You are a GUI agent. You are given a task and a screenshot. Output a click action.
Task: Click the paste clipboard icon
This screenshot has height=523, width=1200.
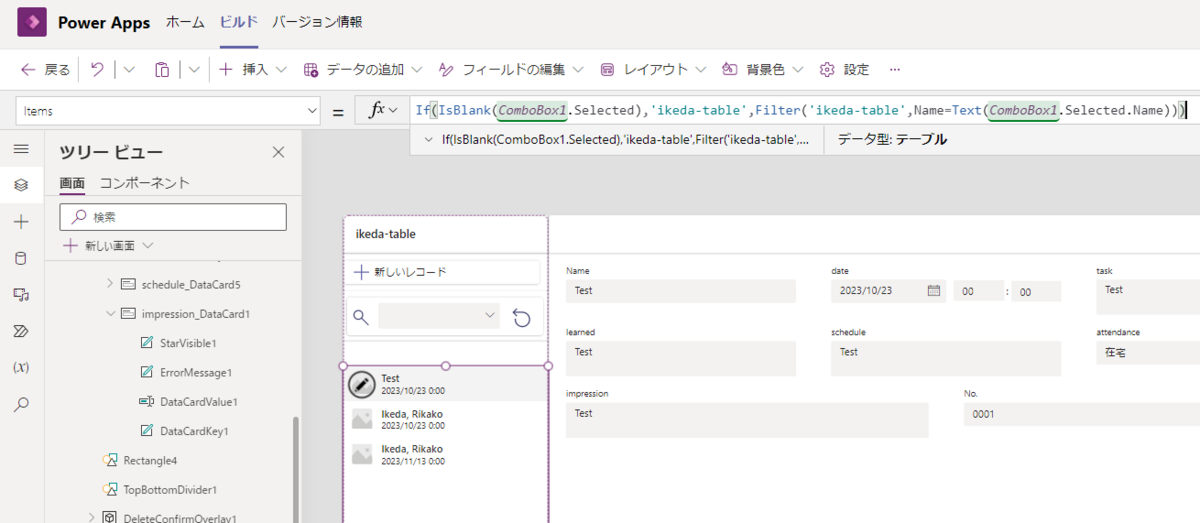coord(162,70)
